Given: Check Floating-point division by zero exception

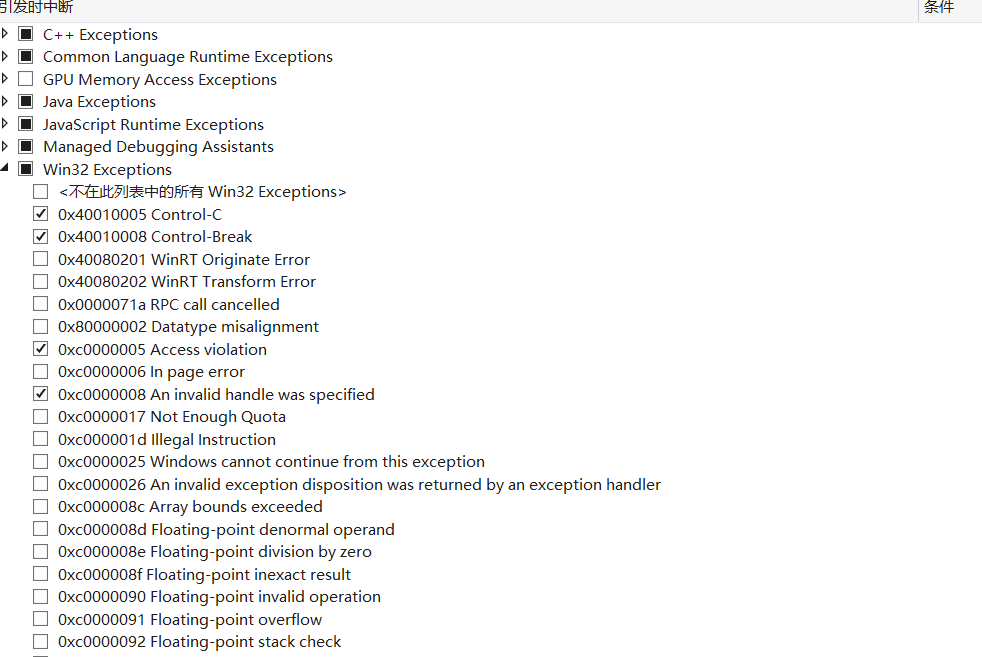Looking at the screenshot, I should [41, 551].
